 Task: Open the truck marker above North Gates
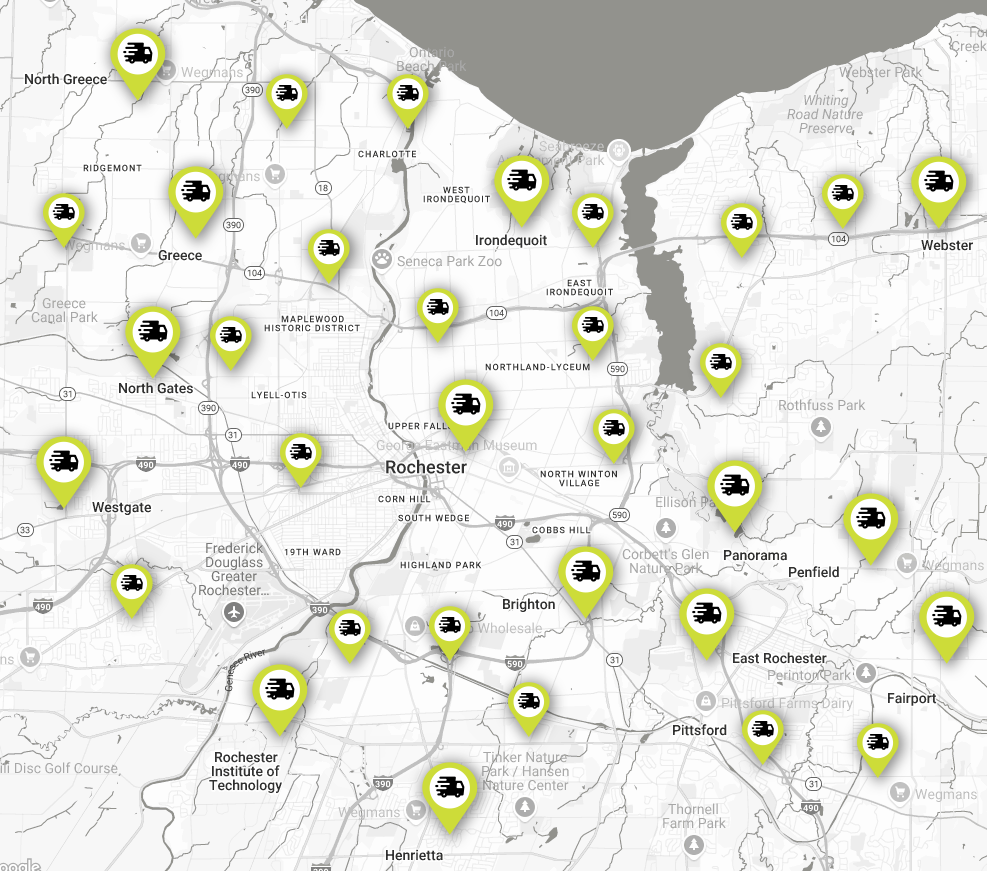click(153, 332)
